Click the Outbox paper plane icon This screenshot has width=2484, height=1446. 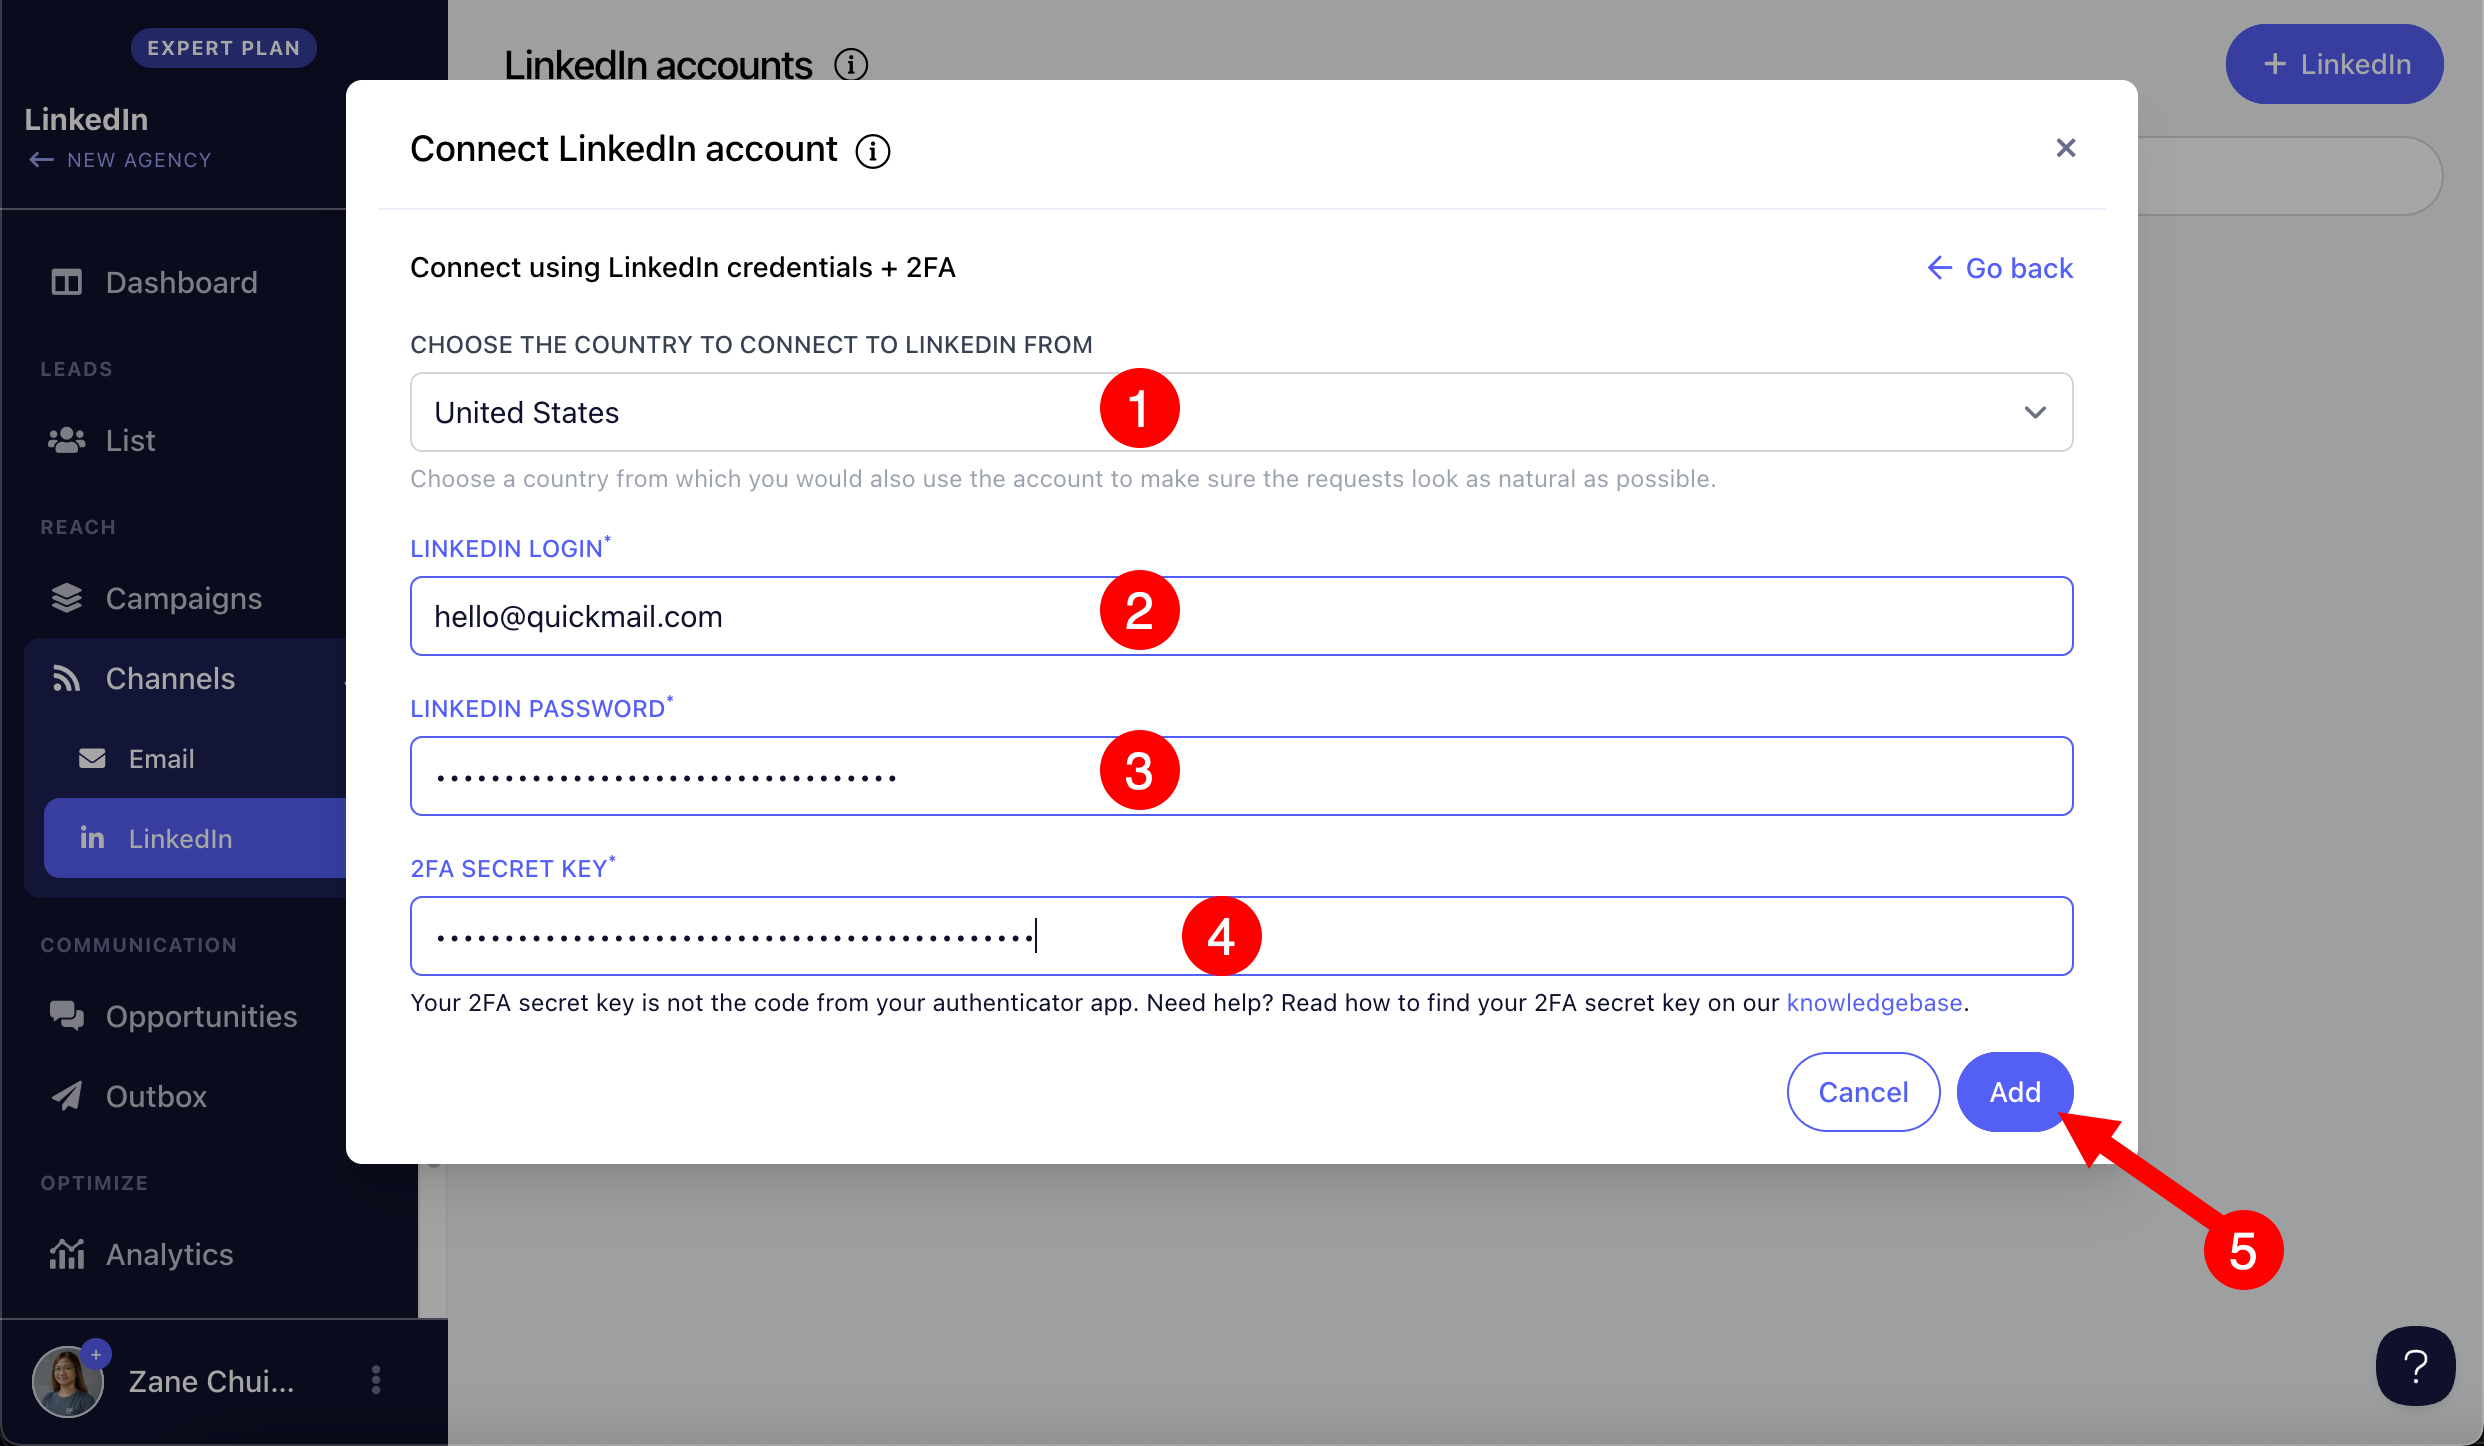click(66, 1096)
